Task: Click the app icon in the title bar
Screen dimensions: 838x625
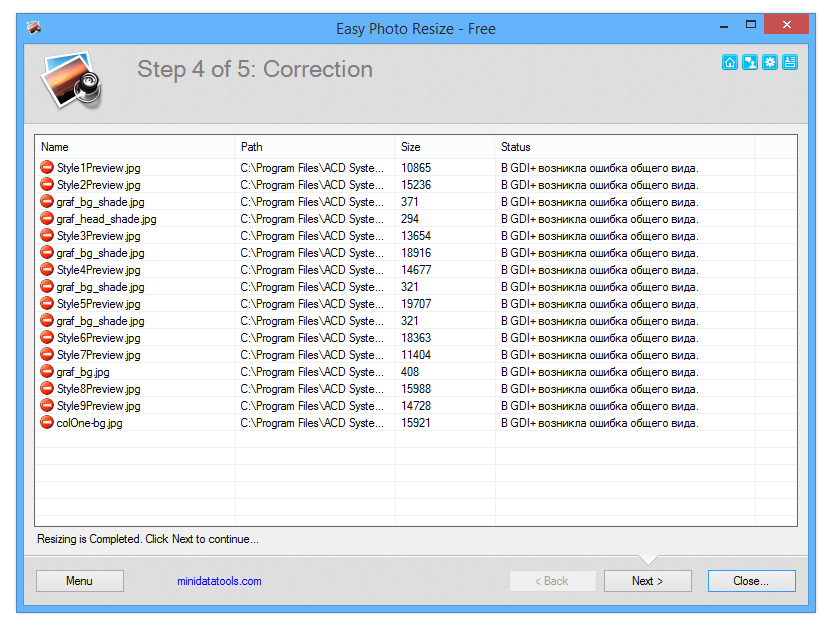Action: coord(34,27)
